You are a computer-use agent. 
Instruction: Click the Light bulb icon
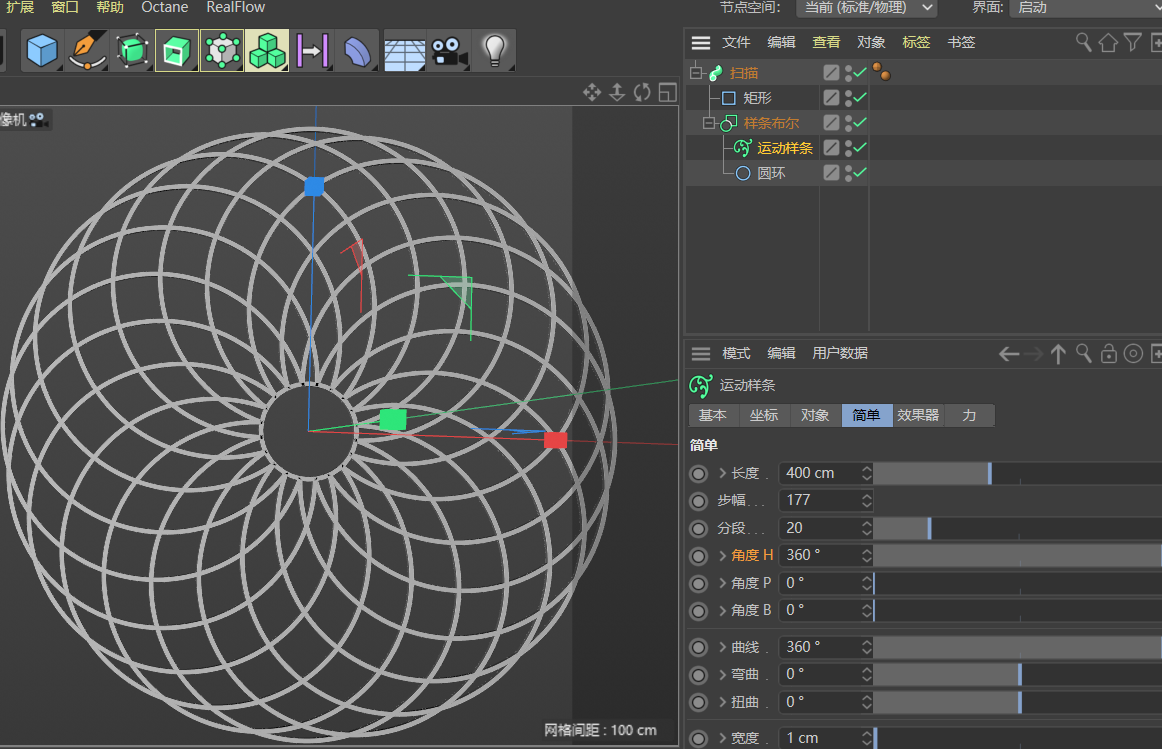(493, 50)
